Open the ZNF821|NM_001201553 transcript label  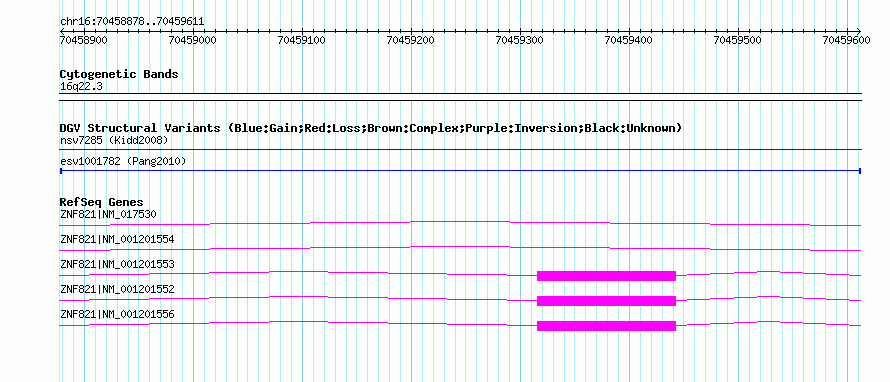117,265
